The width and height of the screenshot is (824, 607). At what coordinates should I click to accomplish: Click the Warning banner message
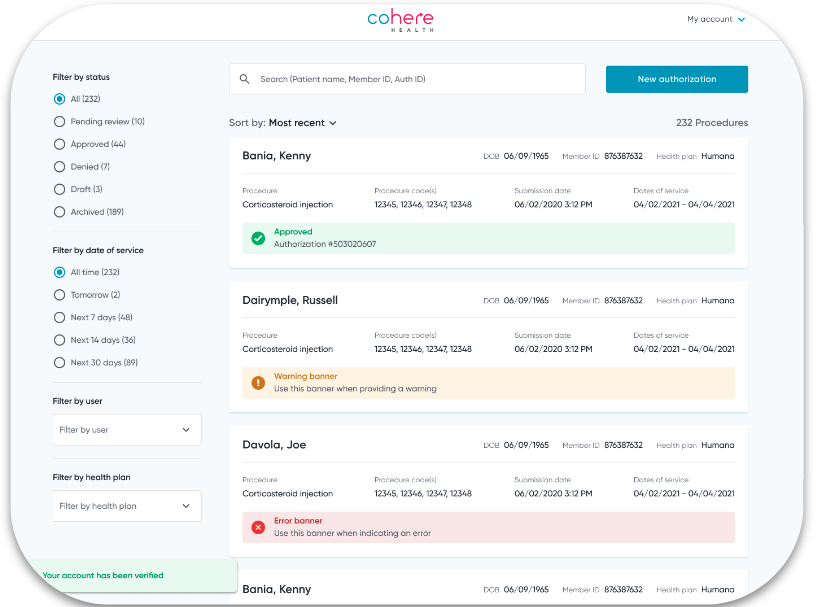coord(488,383)
